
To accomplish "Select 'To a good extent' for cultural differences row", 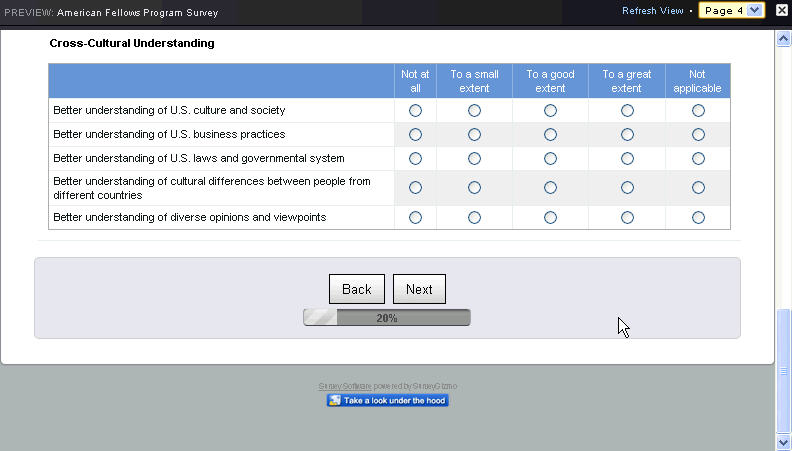I will click(551, 188).
